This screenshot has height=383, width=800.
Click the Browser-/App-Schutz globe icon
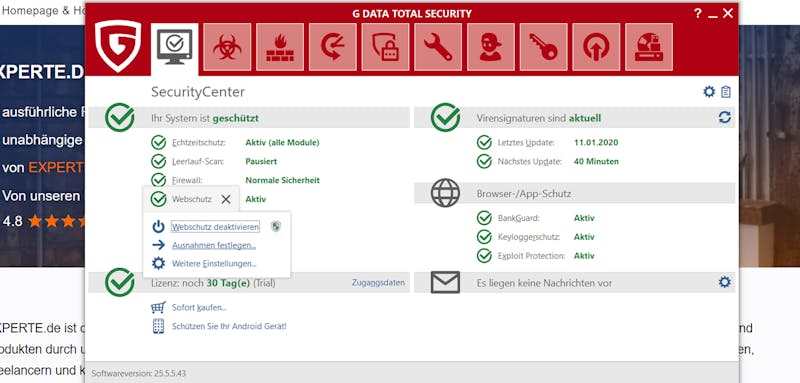click(445, 193)
